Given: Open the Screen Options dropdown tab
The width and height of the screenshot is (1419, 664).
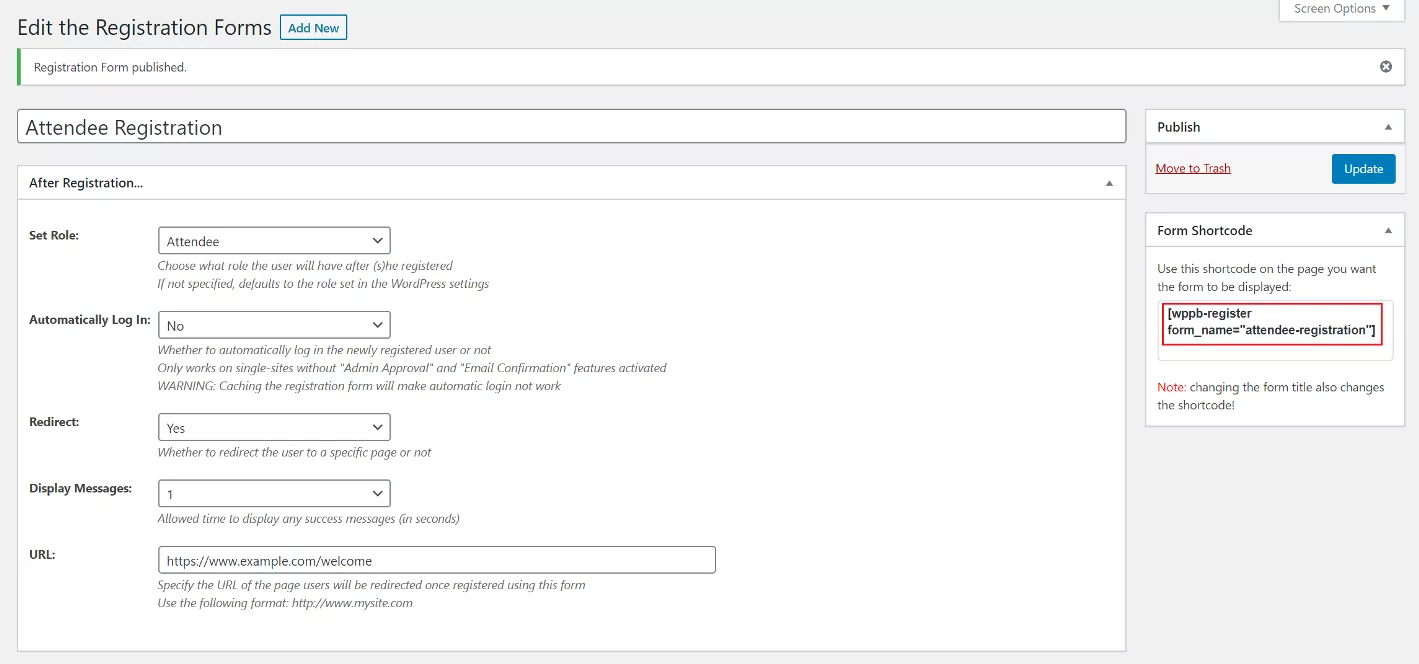Looking at the screenshot, I should point(1341,9).
